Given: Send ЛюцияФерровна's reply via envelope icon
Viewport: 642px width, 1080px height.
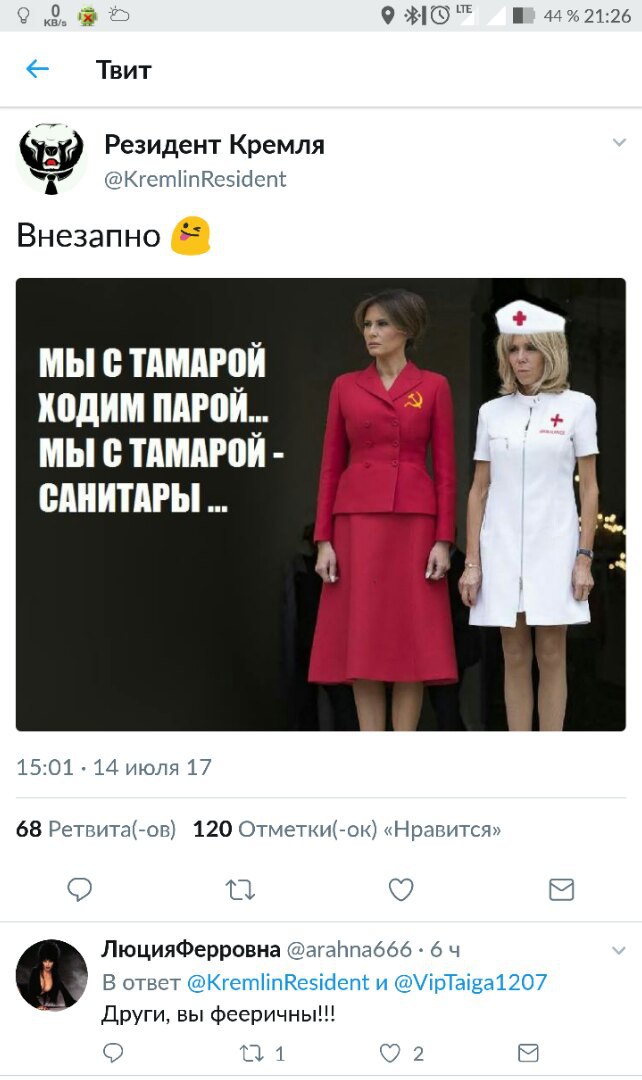Looking at the screenshot, I should (528, 1052).
